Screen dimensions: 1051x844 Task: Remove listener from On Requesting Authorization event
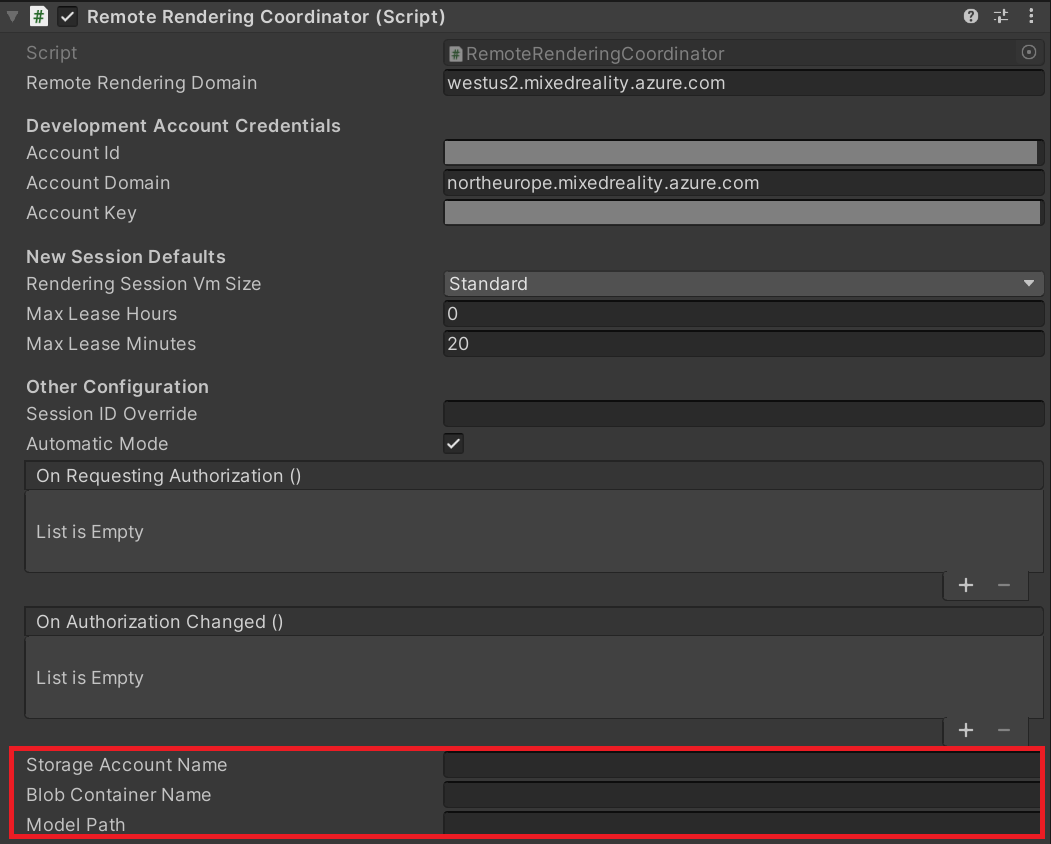[1003, 585]
